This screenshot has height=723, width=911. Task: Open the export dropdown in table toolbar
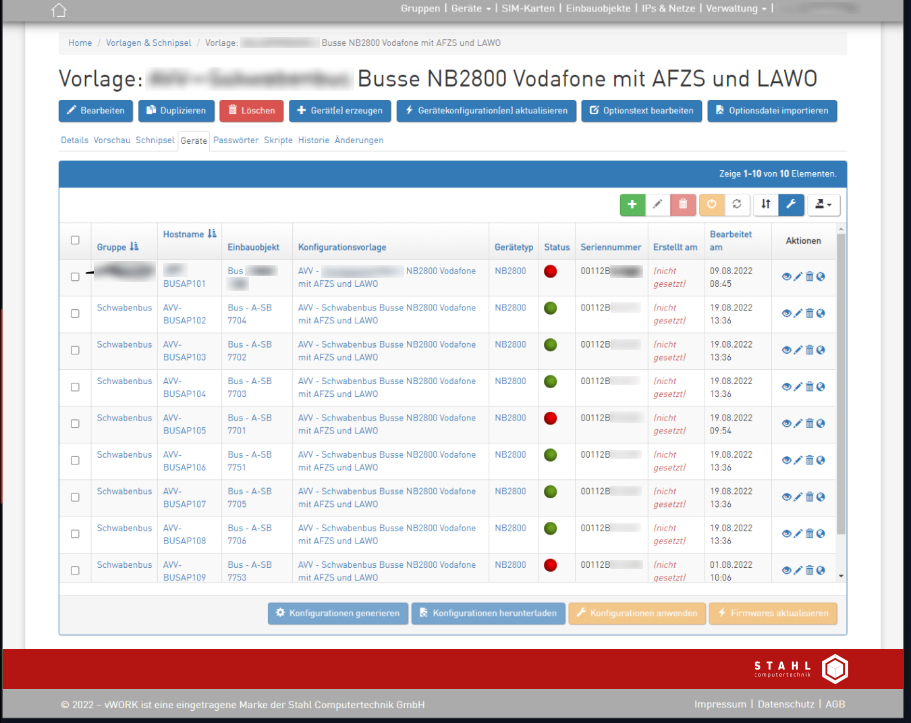point(824,204)
